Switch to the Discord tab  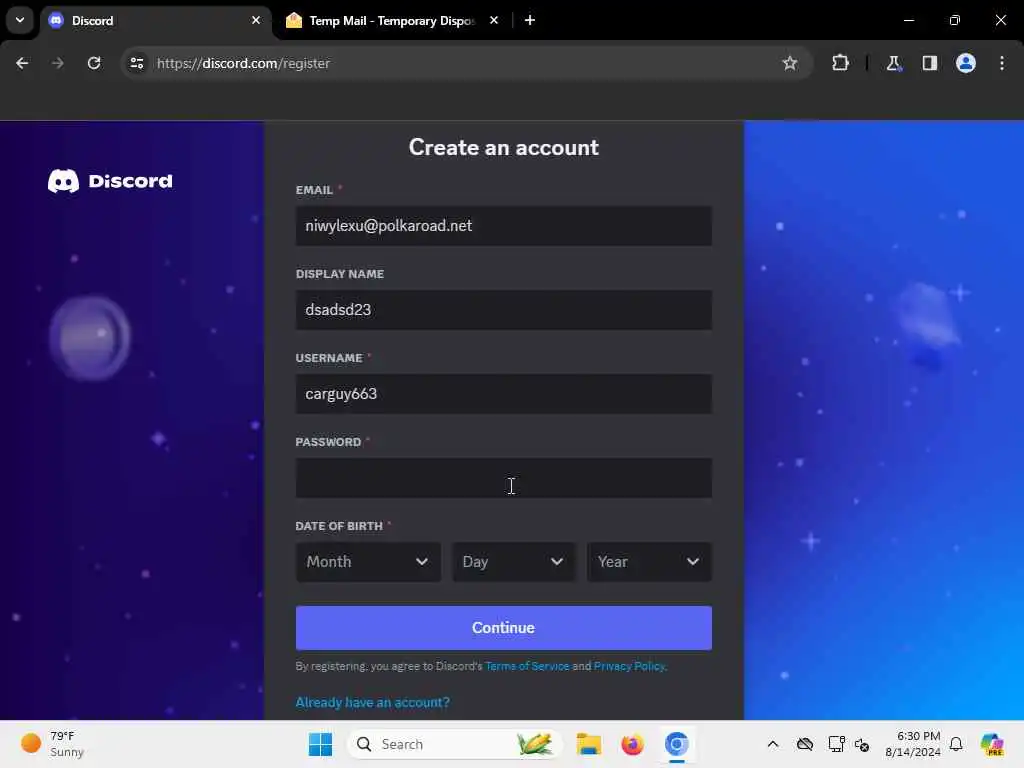click(155, 20)
